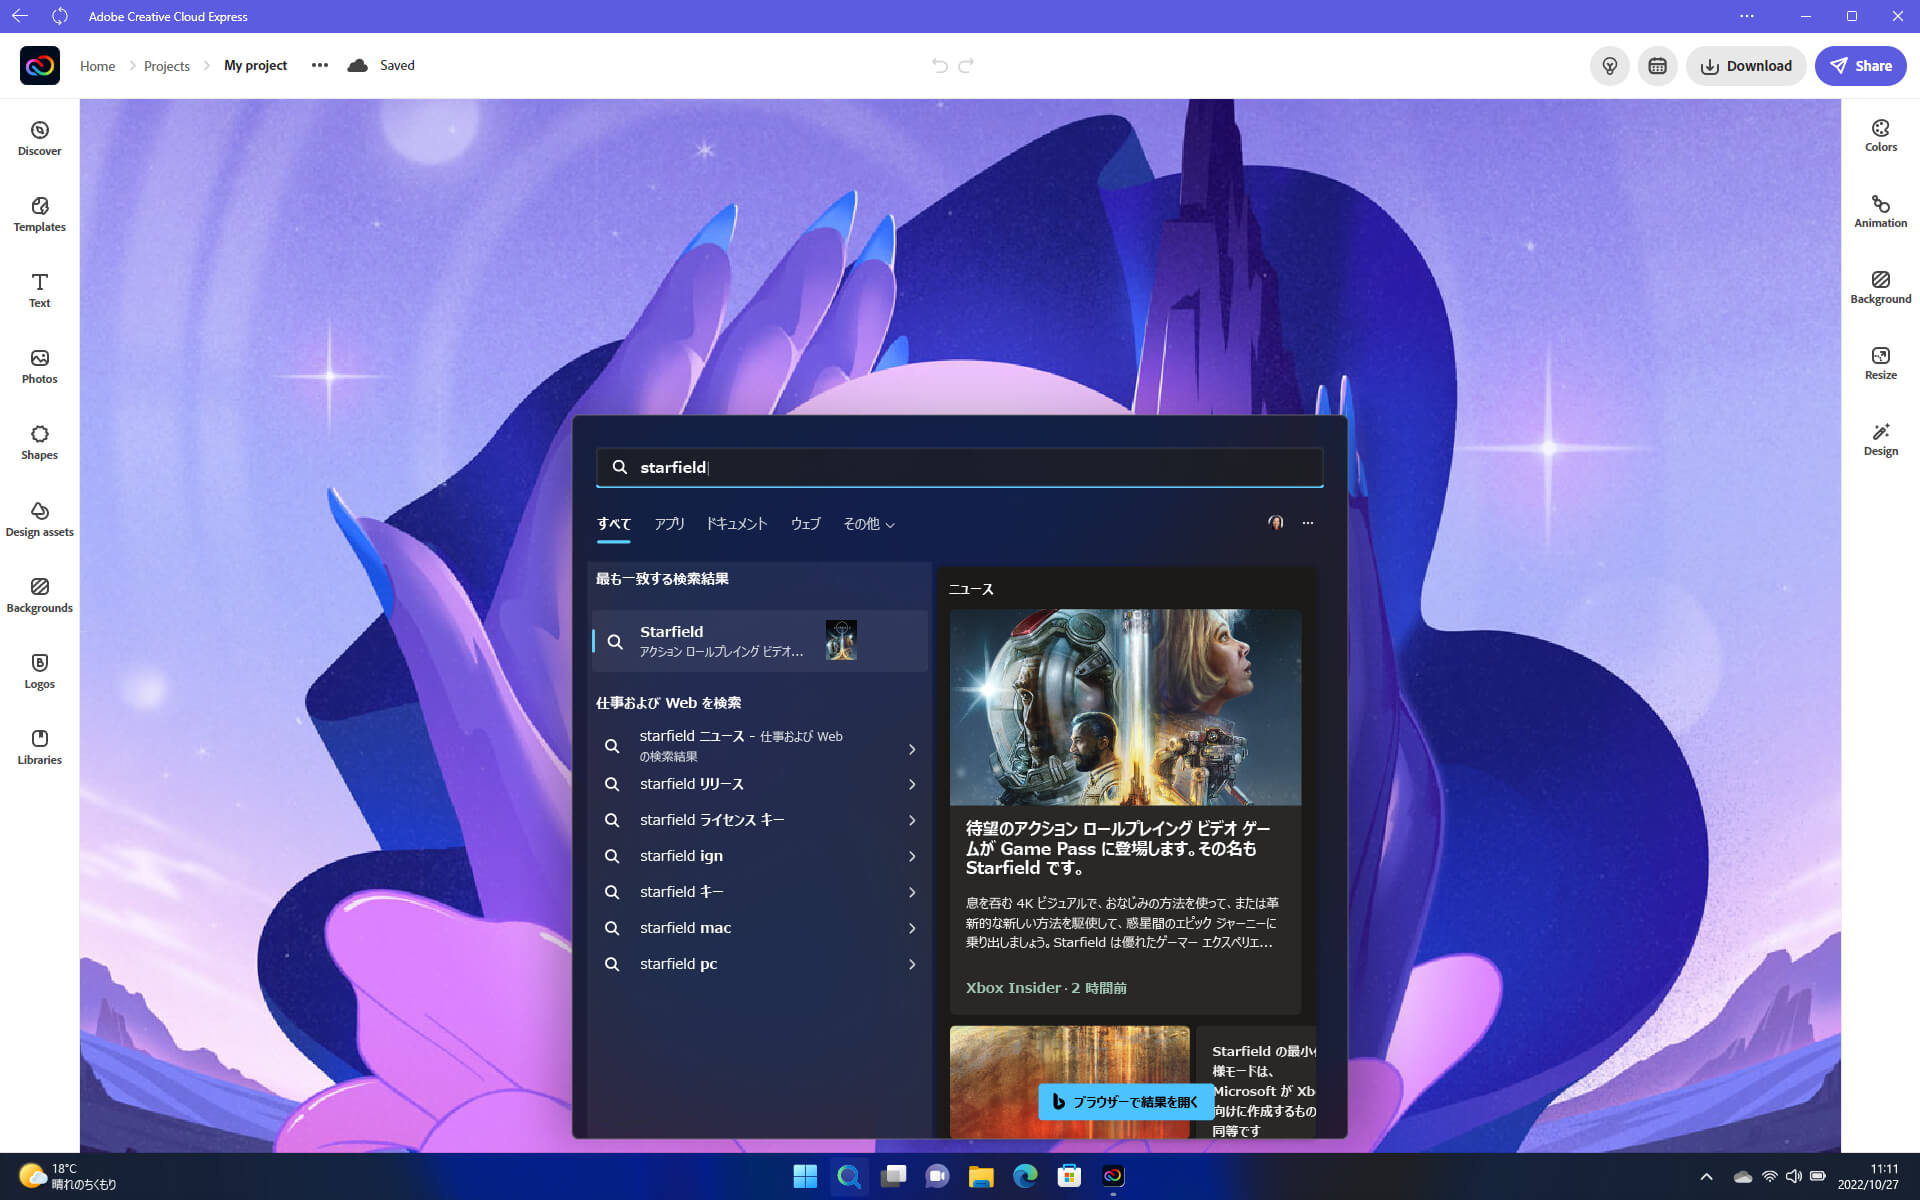Switch to the ウェブ search tab
The height and width of the screenshot is (1200, 1920).
(x=805, y=524)
